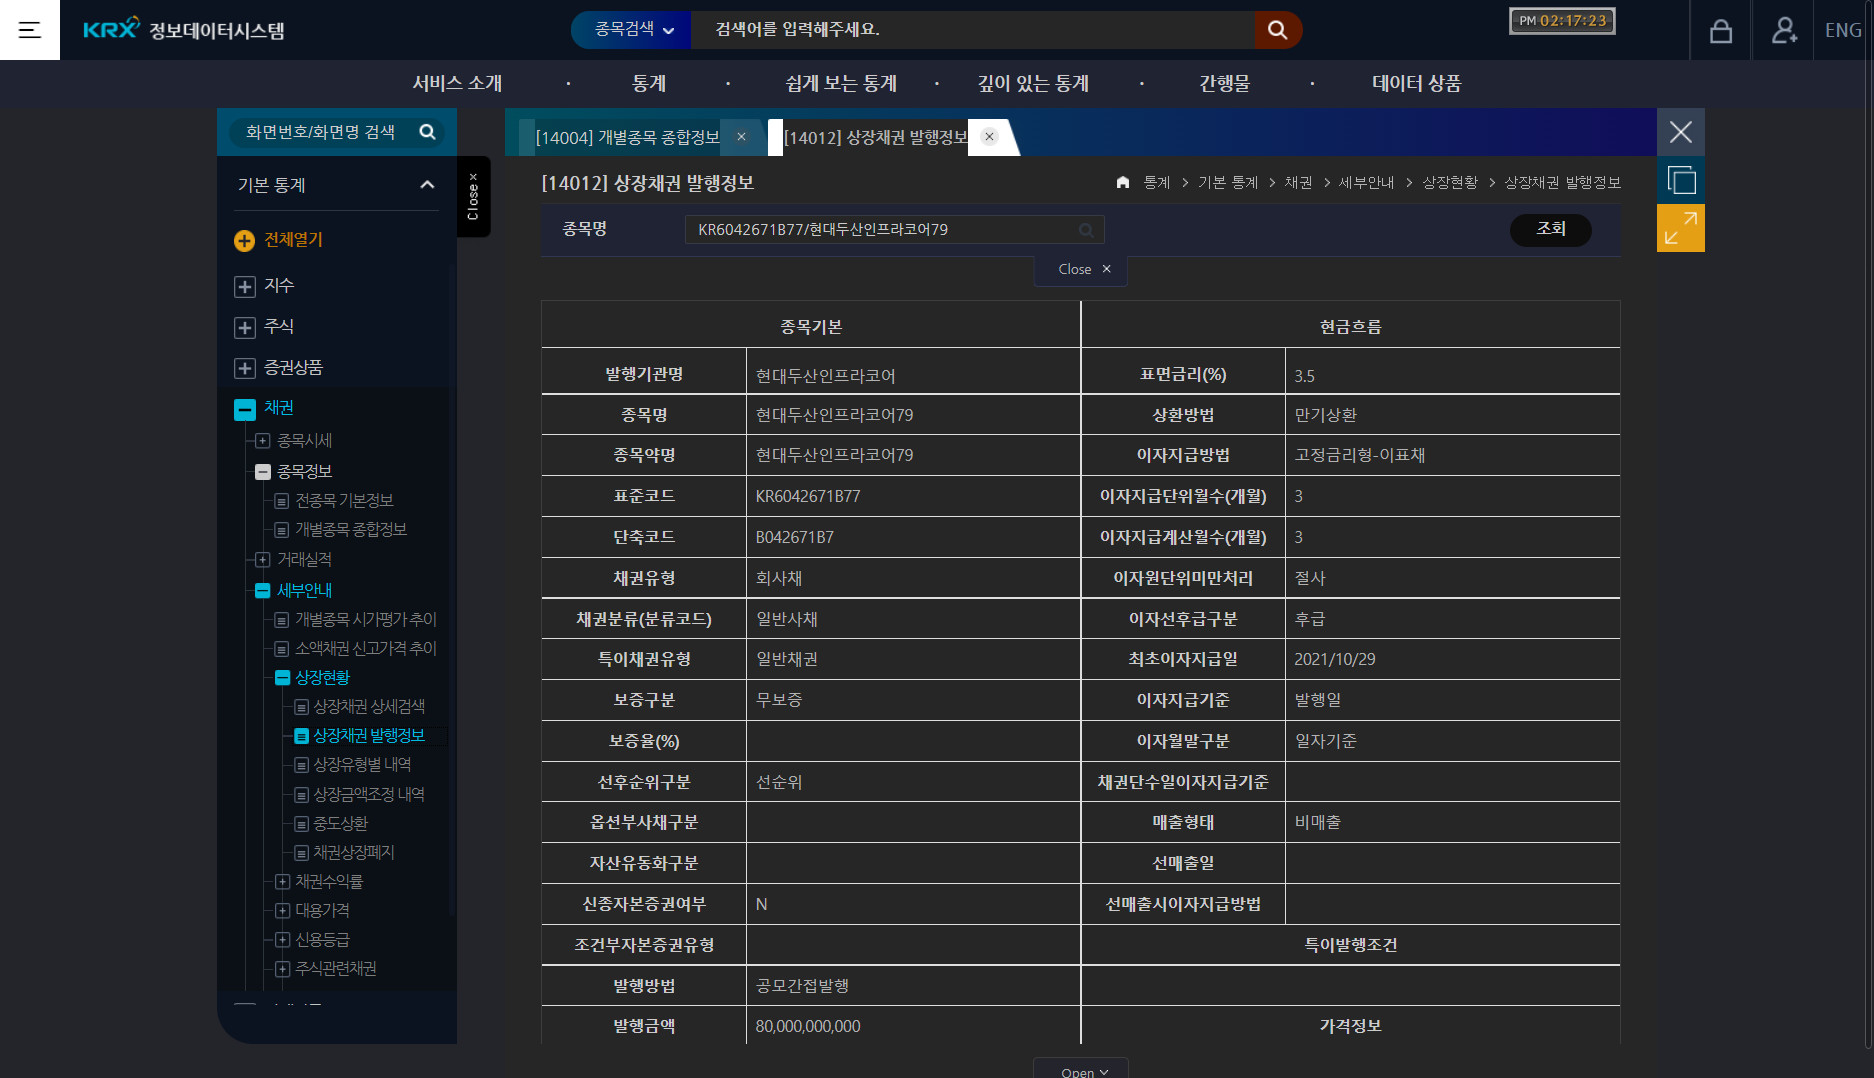Open the 서비스 소개 menu

(457, 84)
